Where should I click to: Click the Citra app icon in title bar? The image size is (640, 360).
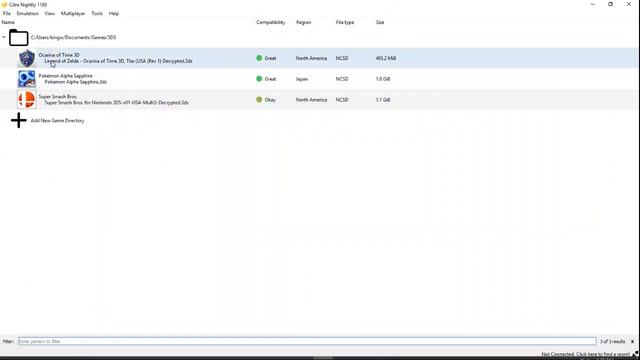pos(4,4)
